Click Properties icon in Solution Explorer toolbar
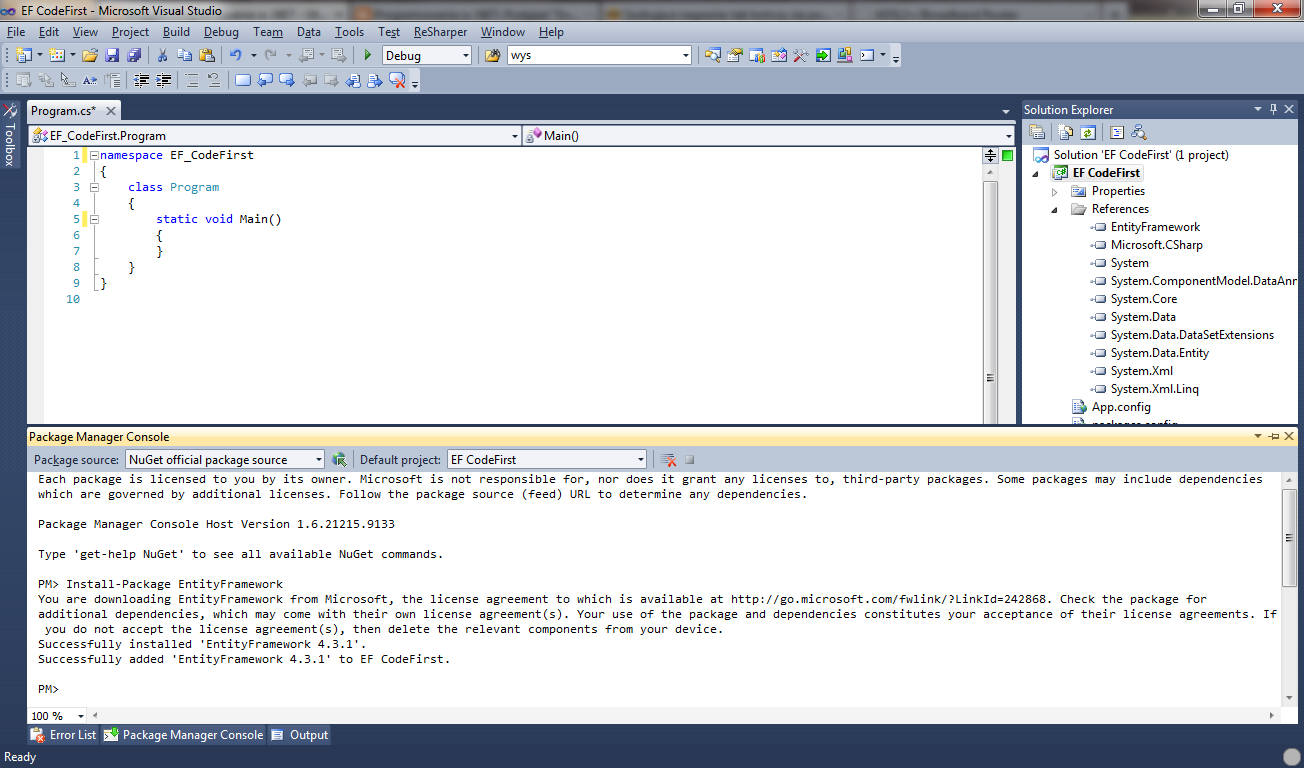This screenshot has height=768, width=1304. point(1037,132)
